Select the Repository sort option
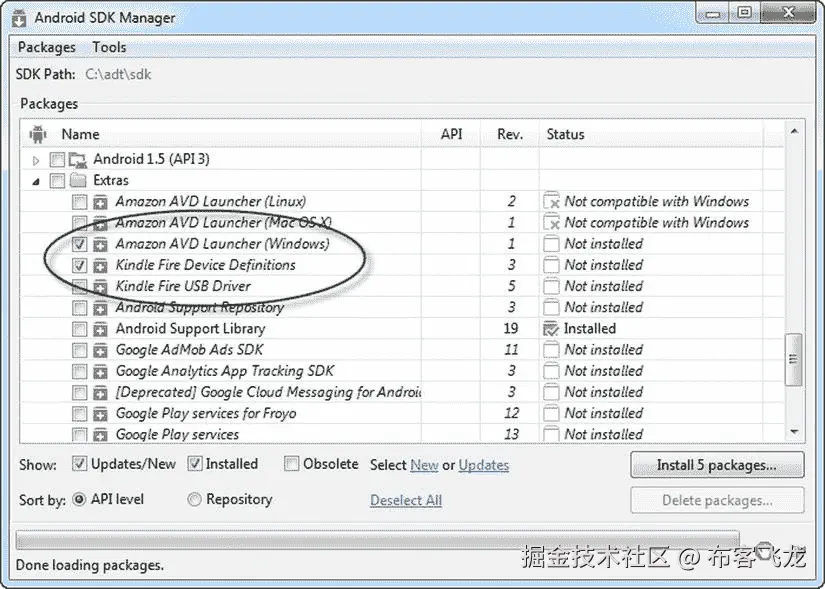Screen dimensions: 825x589 point(194,499)
